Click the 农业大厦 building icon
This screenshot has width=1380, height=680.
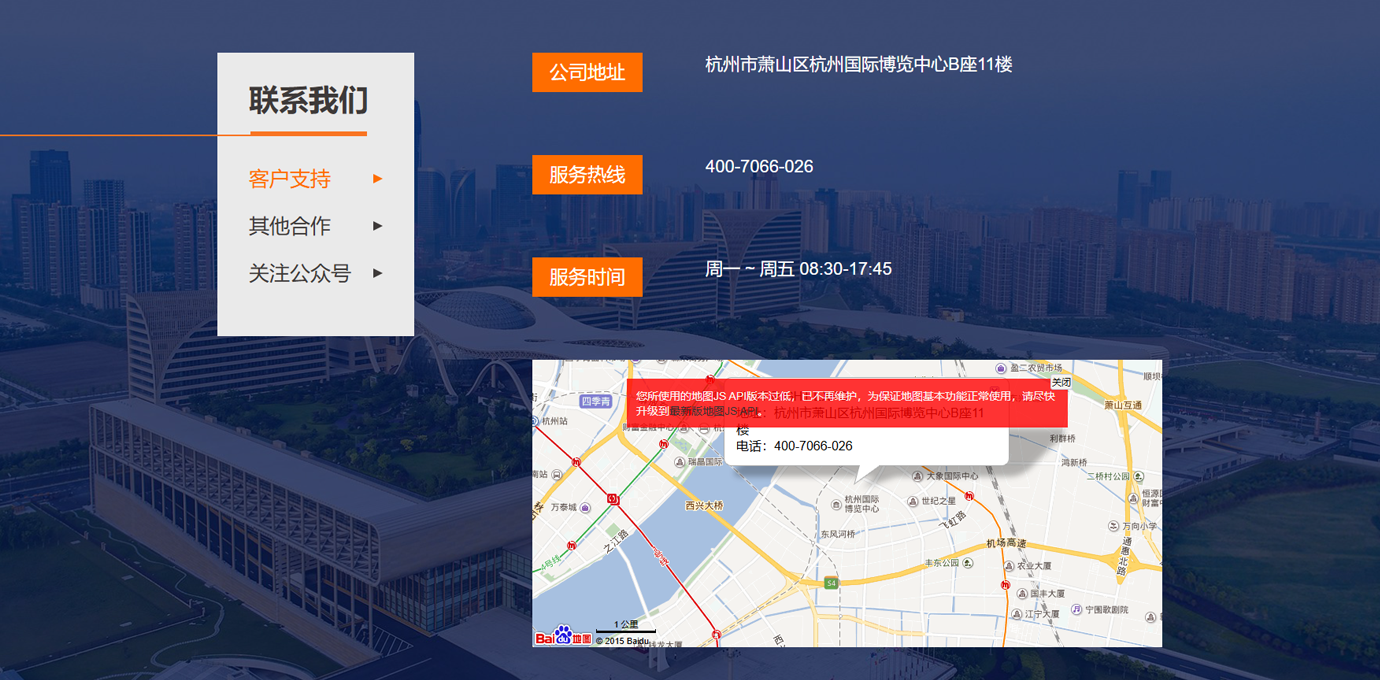pos(1009,567)
